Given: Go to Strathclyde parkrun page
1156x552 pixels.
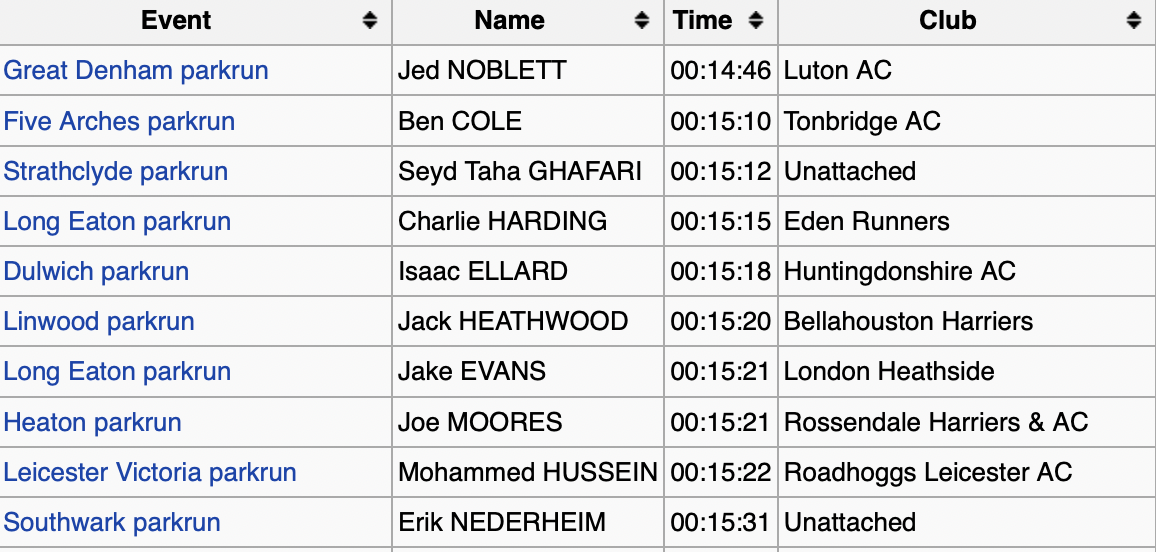Looking at the screenshot, I should (116, 172).
